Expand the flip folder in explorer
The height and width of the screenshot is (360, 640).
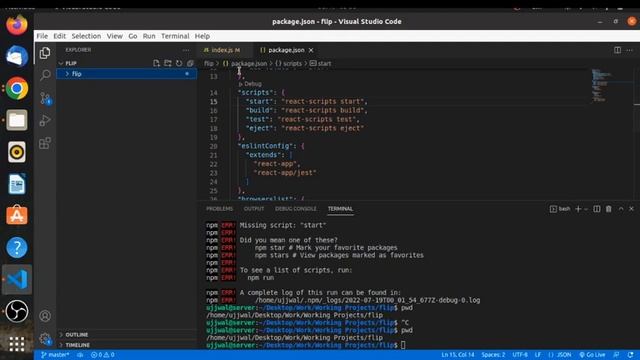(x=127, y=74)
